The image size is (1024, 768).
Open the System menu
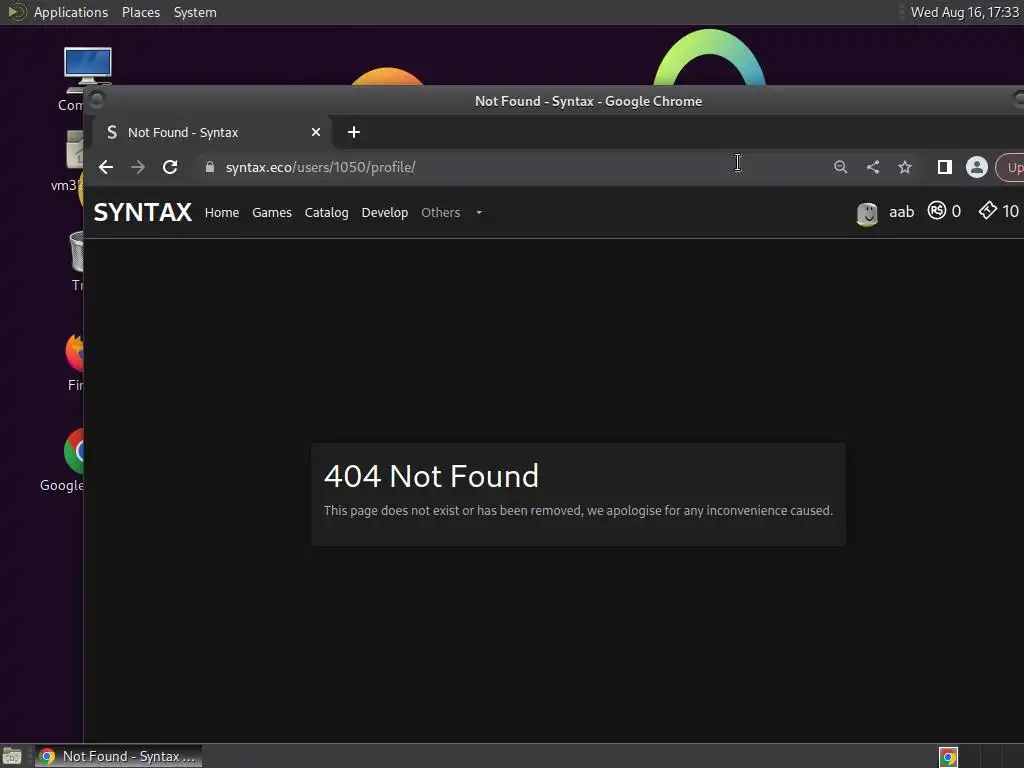(x=195, y=12)
